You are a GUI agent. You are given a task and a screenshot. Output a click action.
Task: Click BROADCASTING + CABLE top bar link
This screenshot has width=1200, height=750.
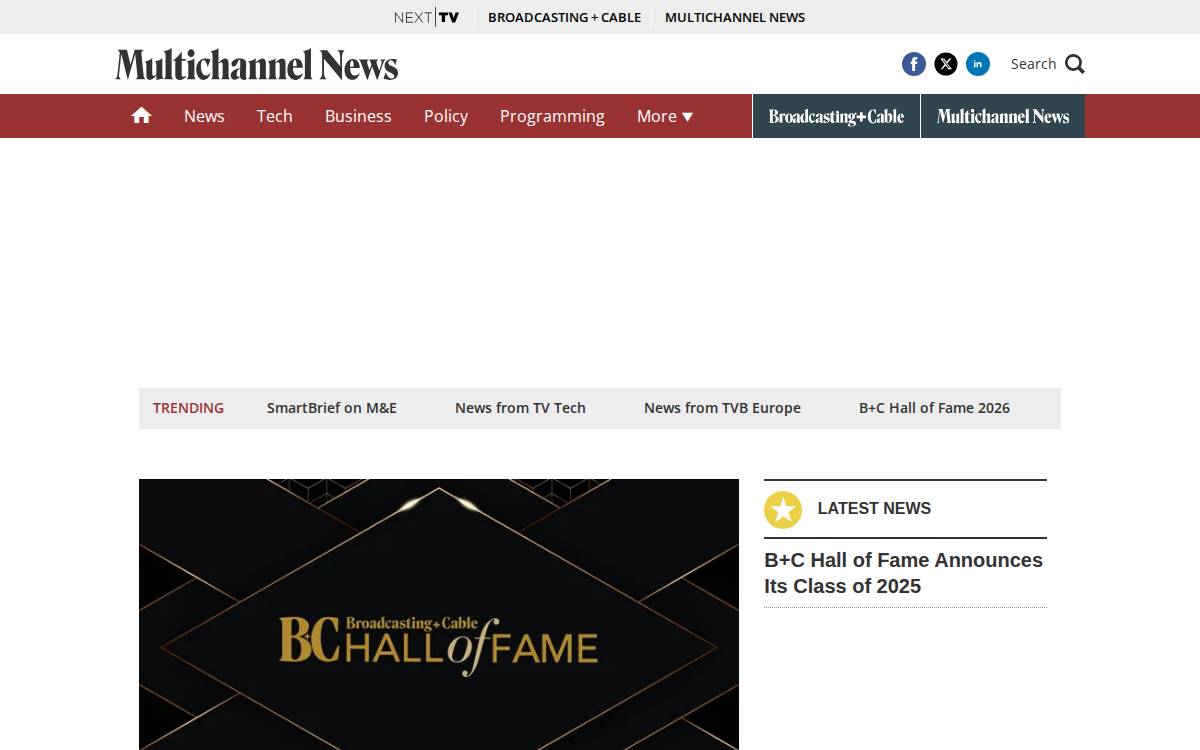pos(564,17)
